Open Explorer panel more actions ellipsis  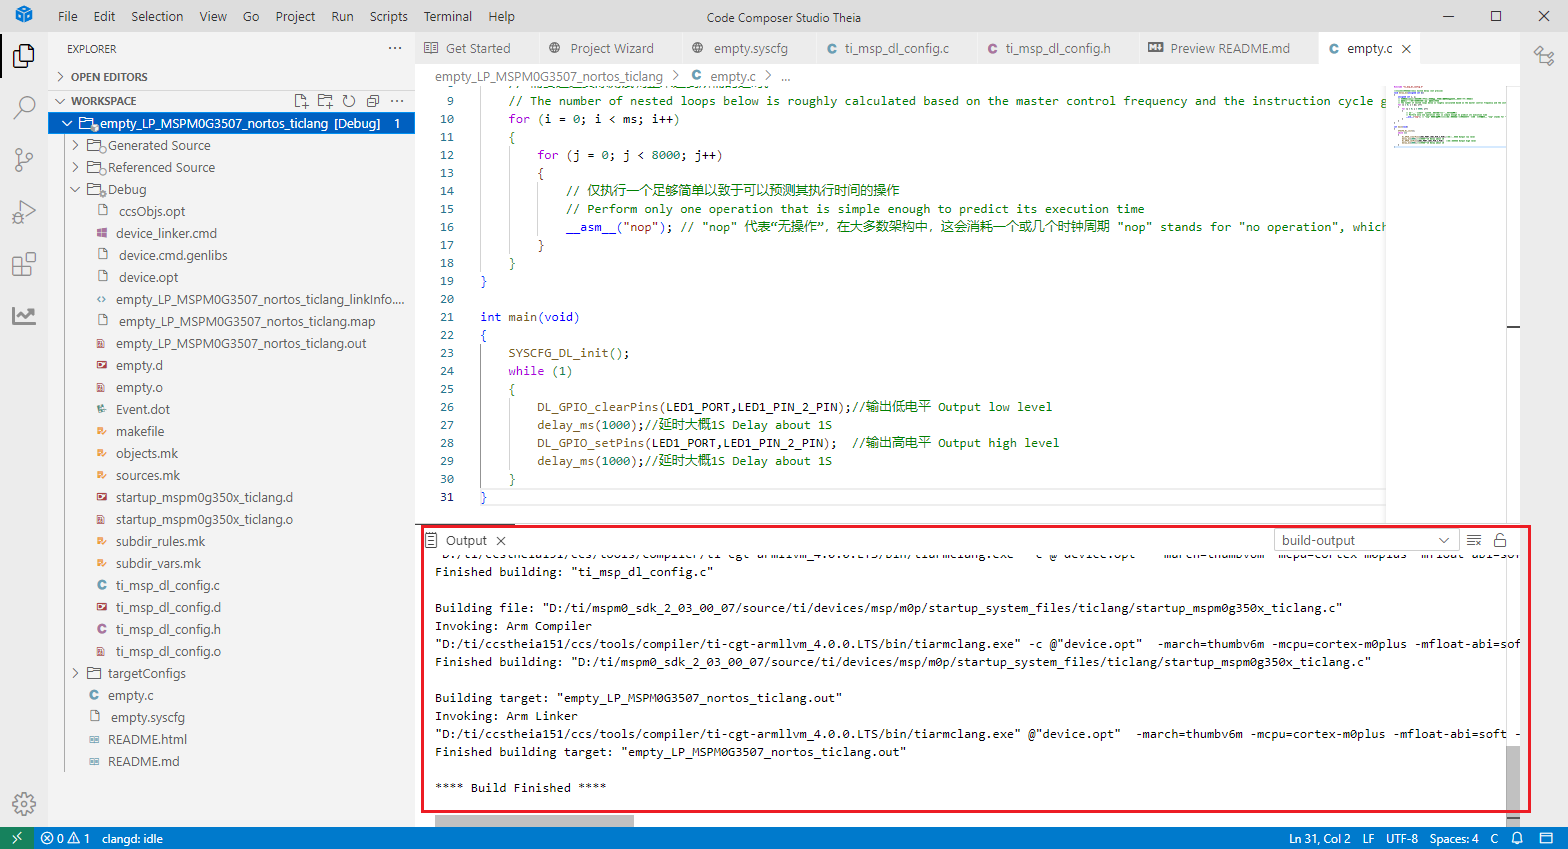tap(395, 48)
